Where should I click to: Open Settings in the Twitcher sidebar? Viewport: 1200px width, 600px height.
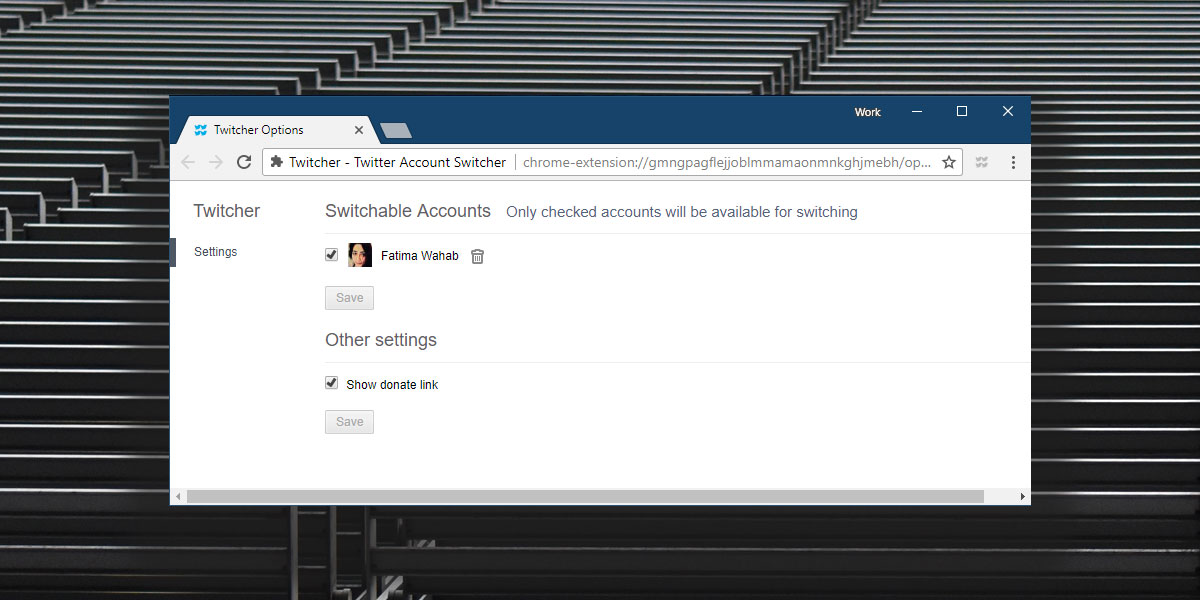click(x=216, y=252)
